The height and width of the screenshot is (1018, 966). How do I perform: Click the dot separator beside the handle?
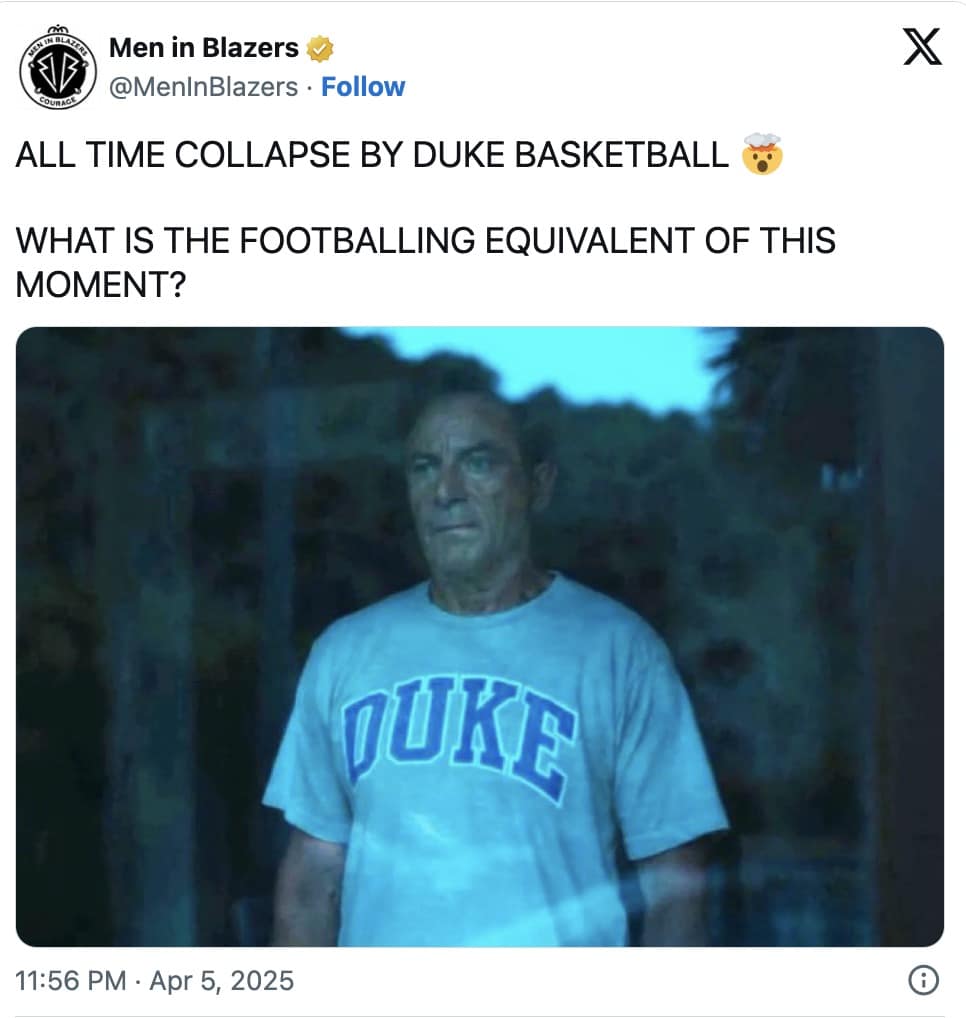307,88
